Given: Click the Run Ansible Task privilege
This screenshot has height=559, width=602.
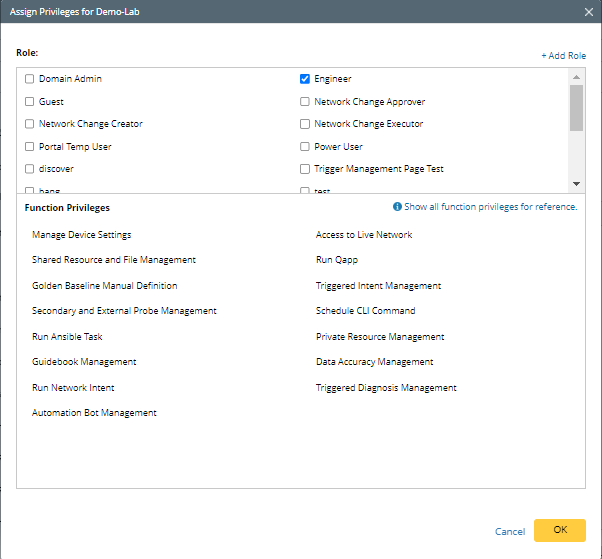Looking at the screenshot, I should click(67, 337).
